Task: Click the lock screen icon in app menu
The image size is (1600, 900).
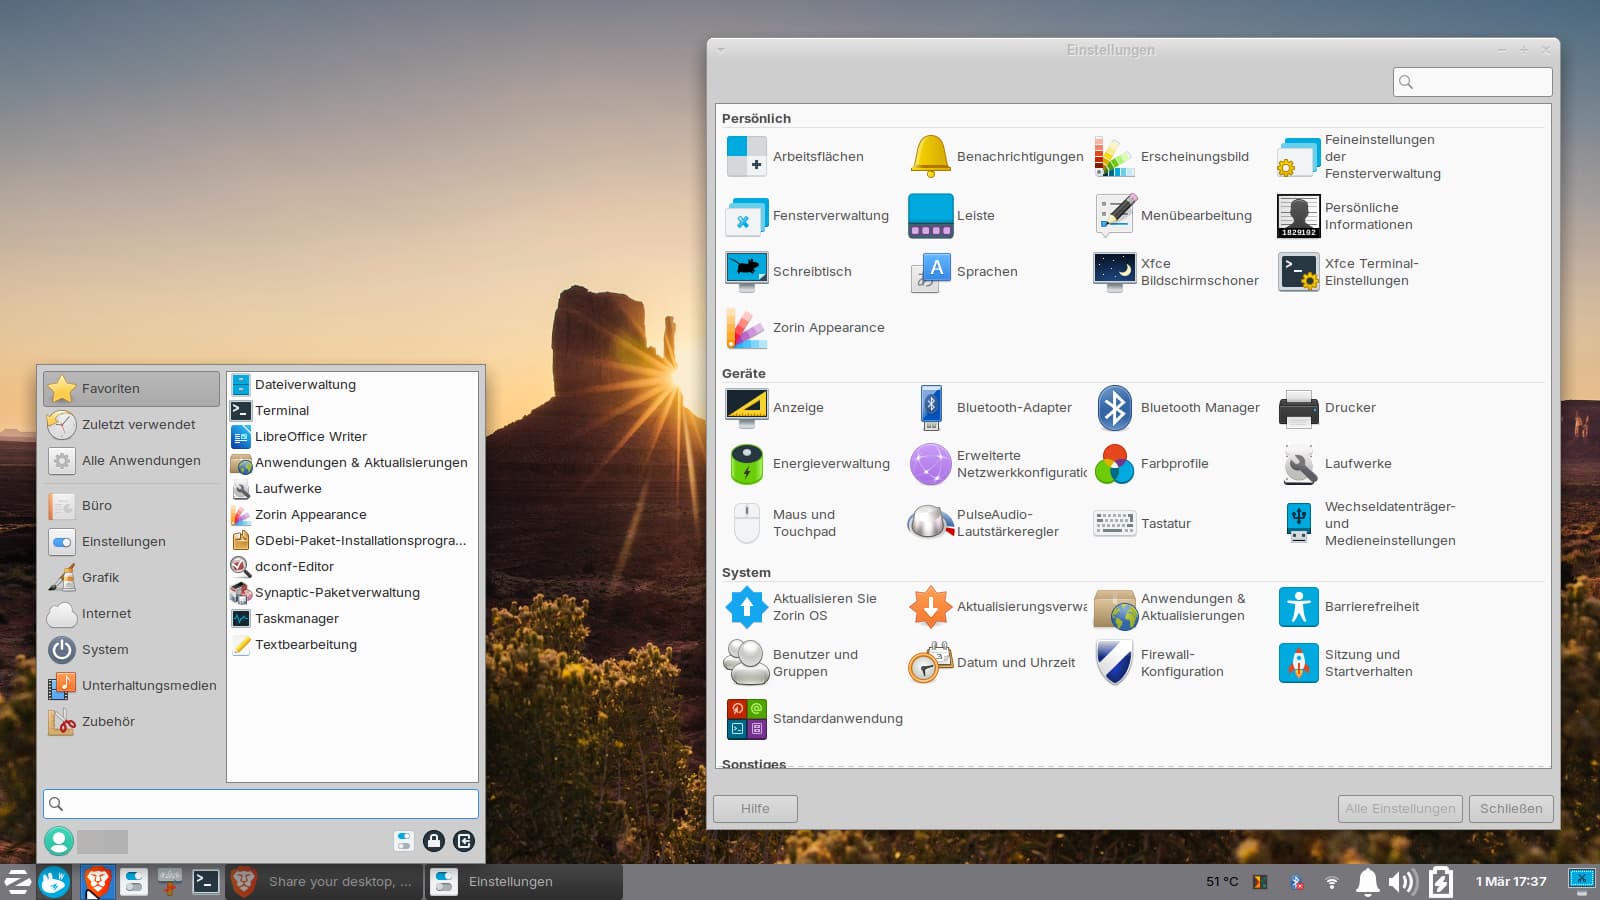Action: coord(434,841)
